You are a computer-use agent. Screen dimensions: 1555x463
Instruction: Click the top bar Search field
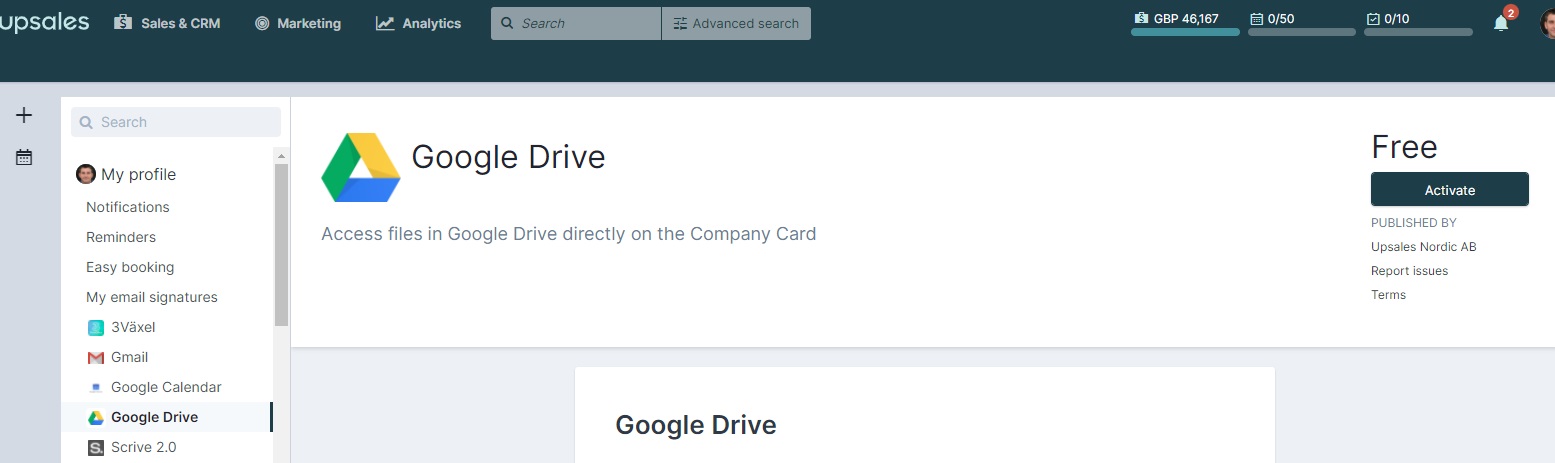[576, 23]
